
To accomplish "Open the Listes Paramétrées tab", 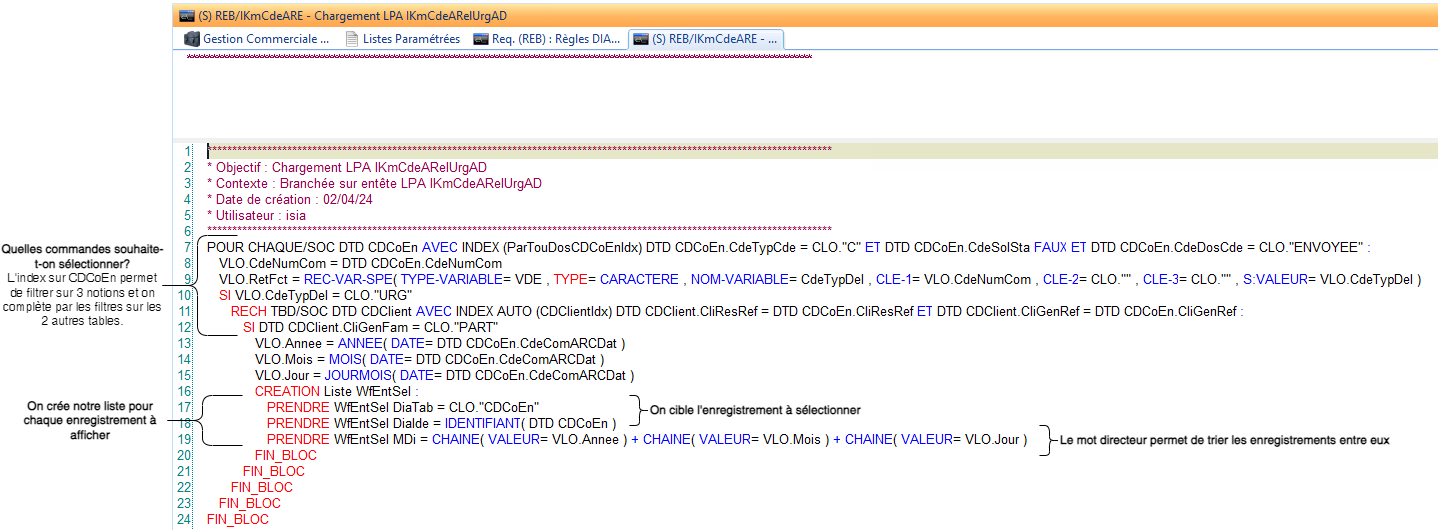I will coord(410,39).
